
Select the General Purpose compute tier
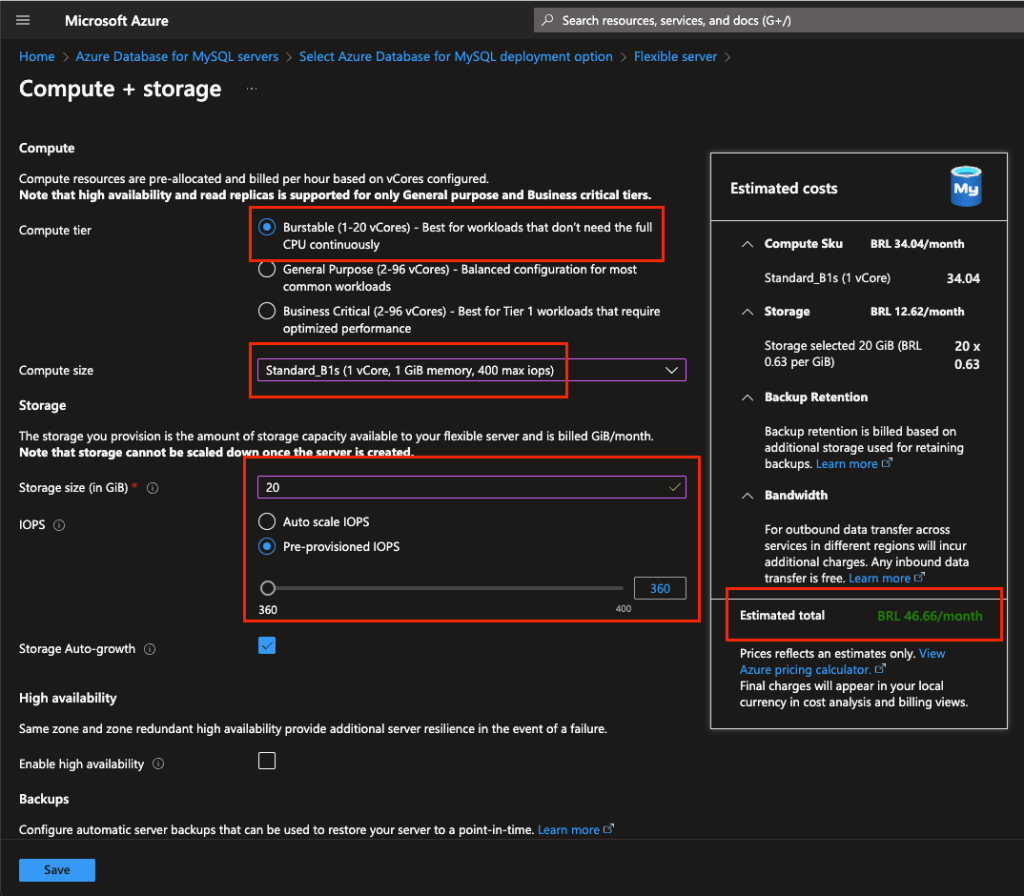coord(267,269)
